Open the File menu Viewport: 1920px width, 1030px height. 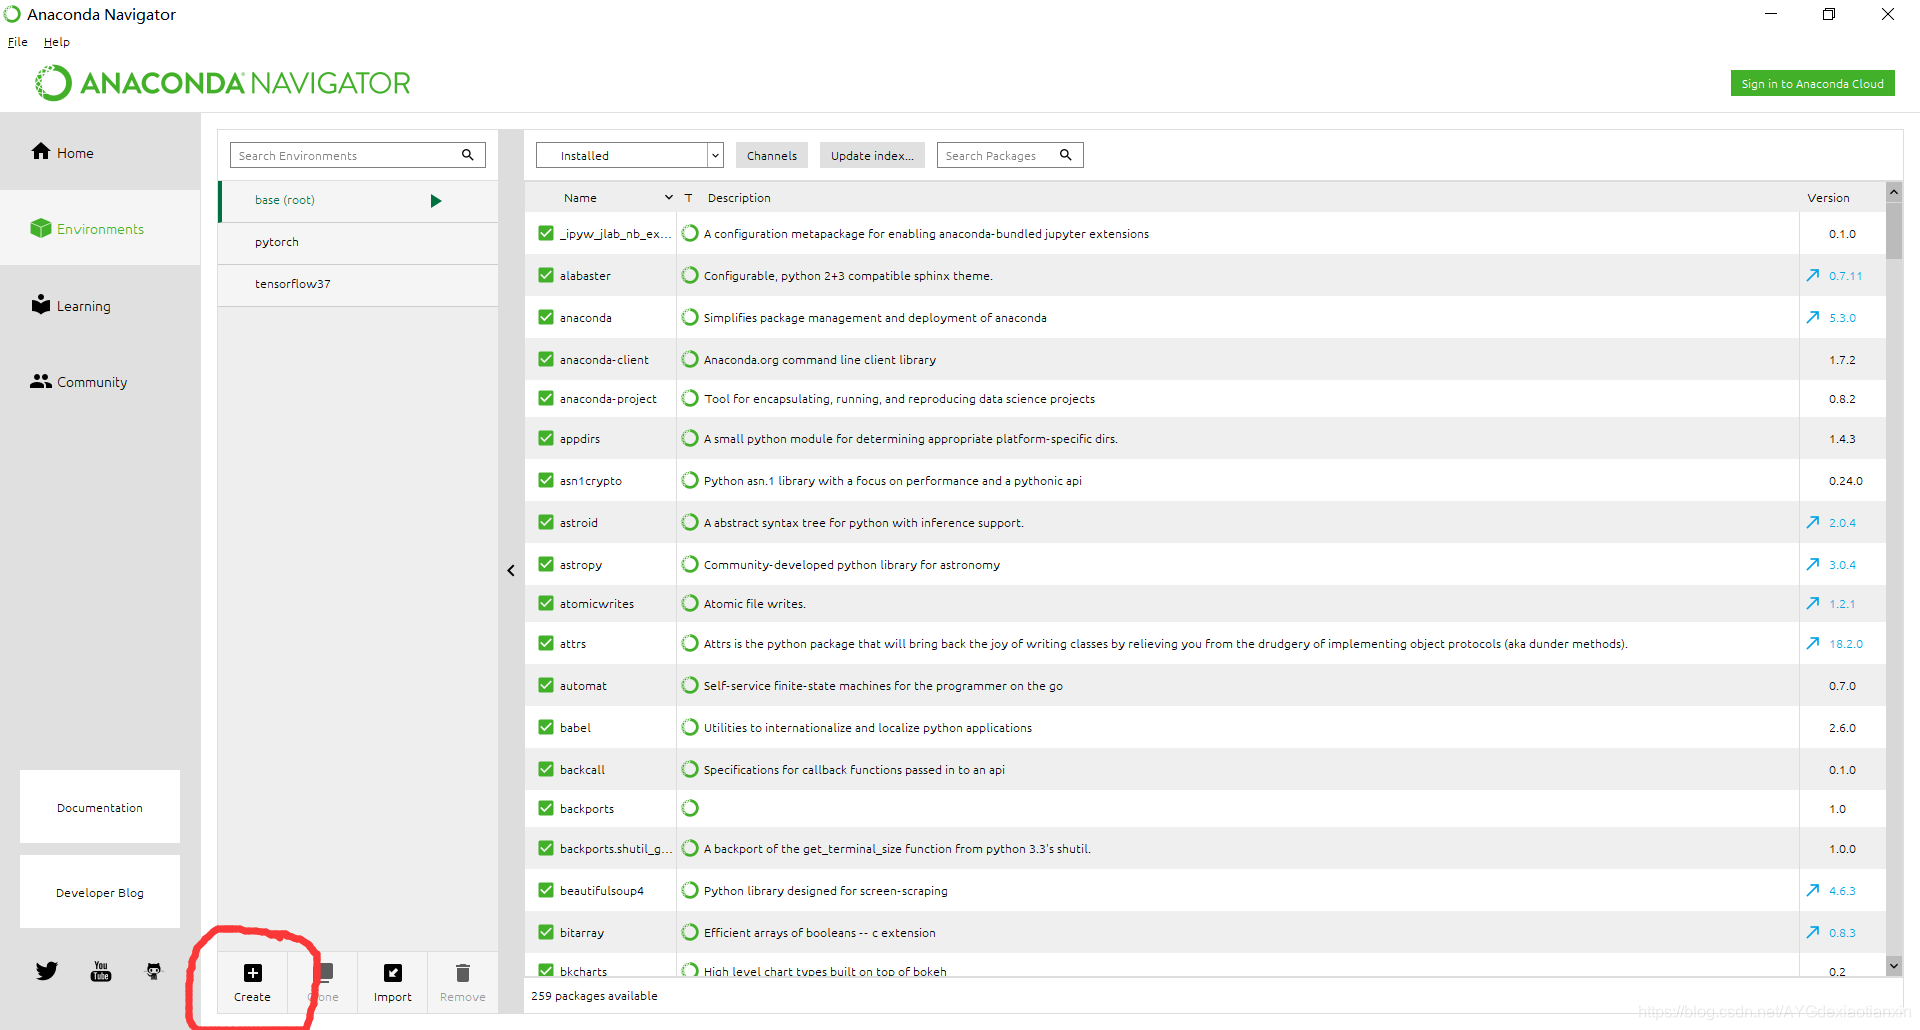coord(18,42)
